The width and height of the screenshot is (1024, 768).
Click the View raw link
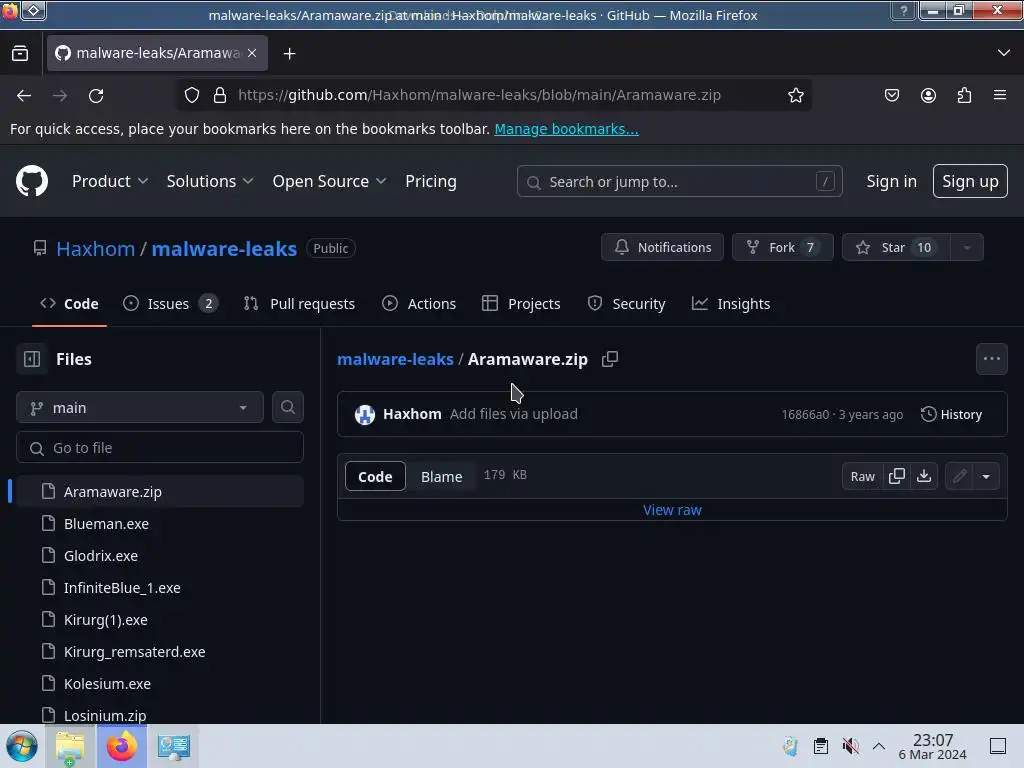(672, 510)
